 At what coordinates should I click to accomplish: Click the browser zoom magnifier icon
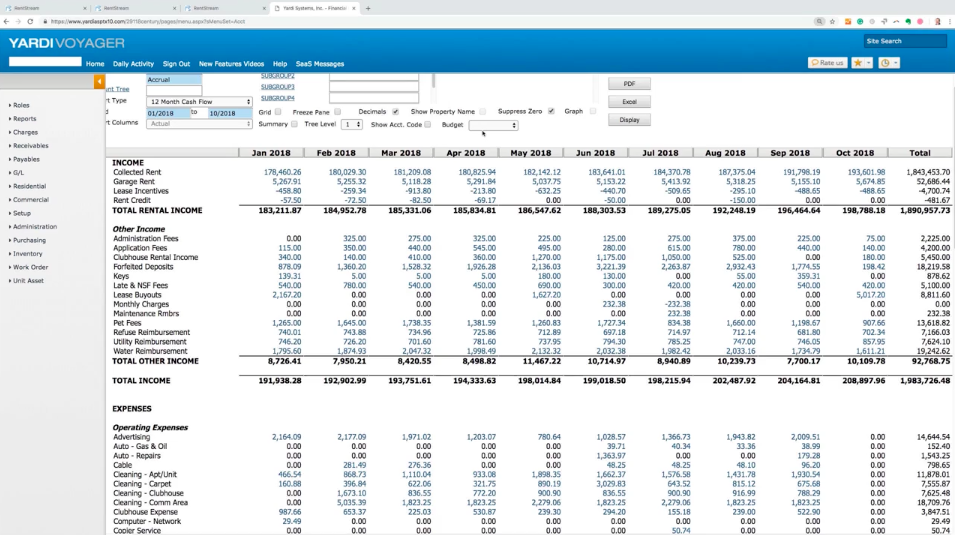point(819,21)
